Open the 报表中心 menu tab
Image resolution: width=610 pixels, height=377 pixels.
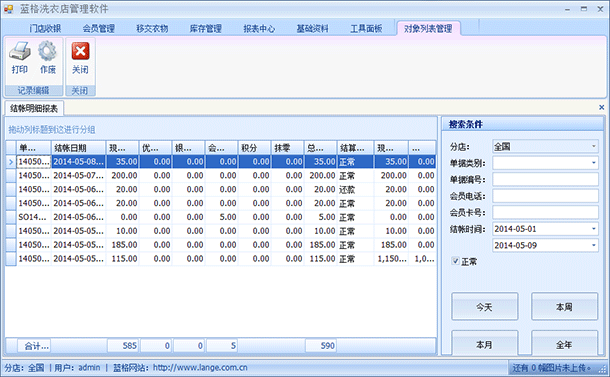pos(259,28)
